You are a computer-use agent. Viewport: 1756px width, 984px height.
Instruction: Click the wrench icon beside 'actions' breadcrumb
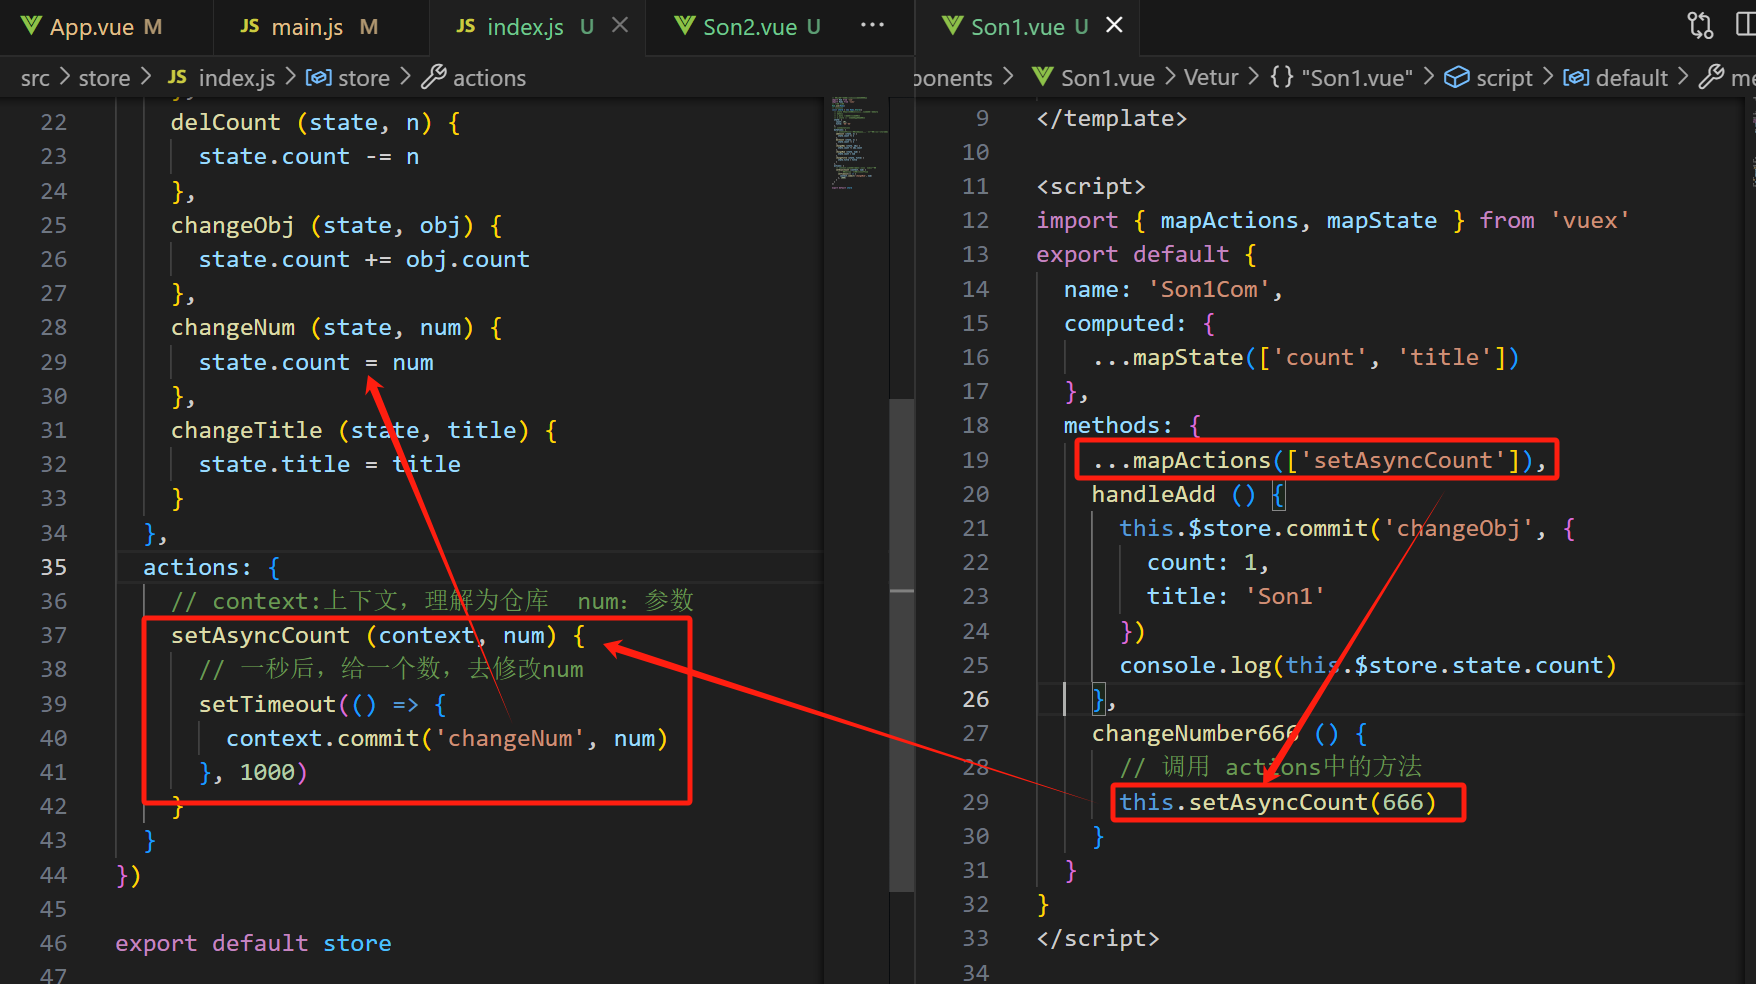[434, 77]
